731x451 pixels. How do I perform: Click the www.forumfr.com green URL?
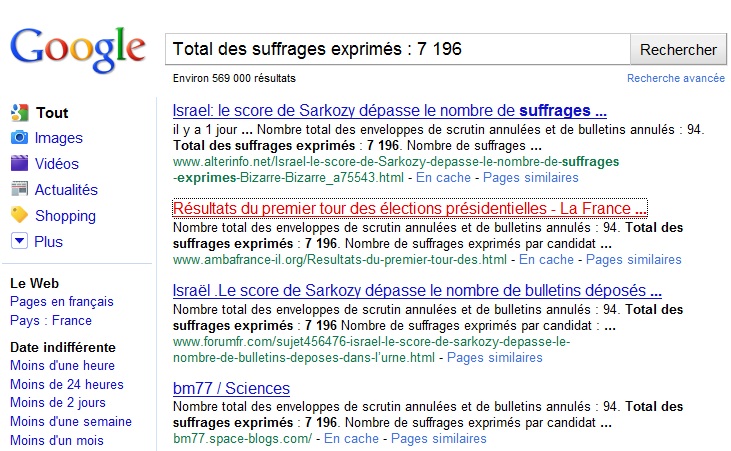point(371,350)
